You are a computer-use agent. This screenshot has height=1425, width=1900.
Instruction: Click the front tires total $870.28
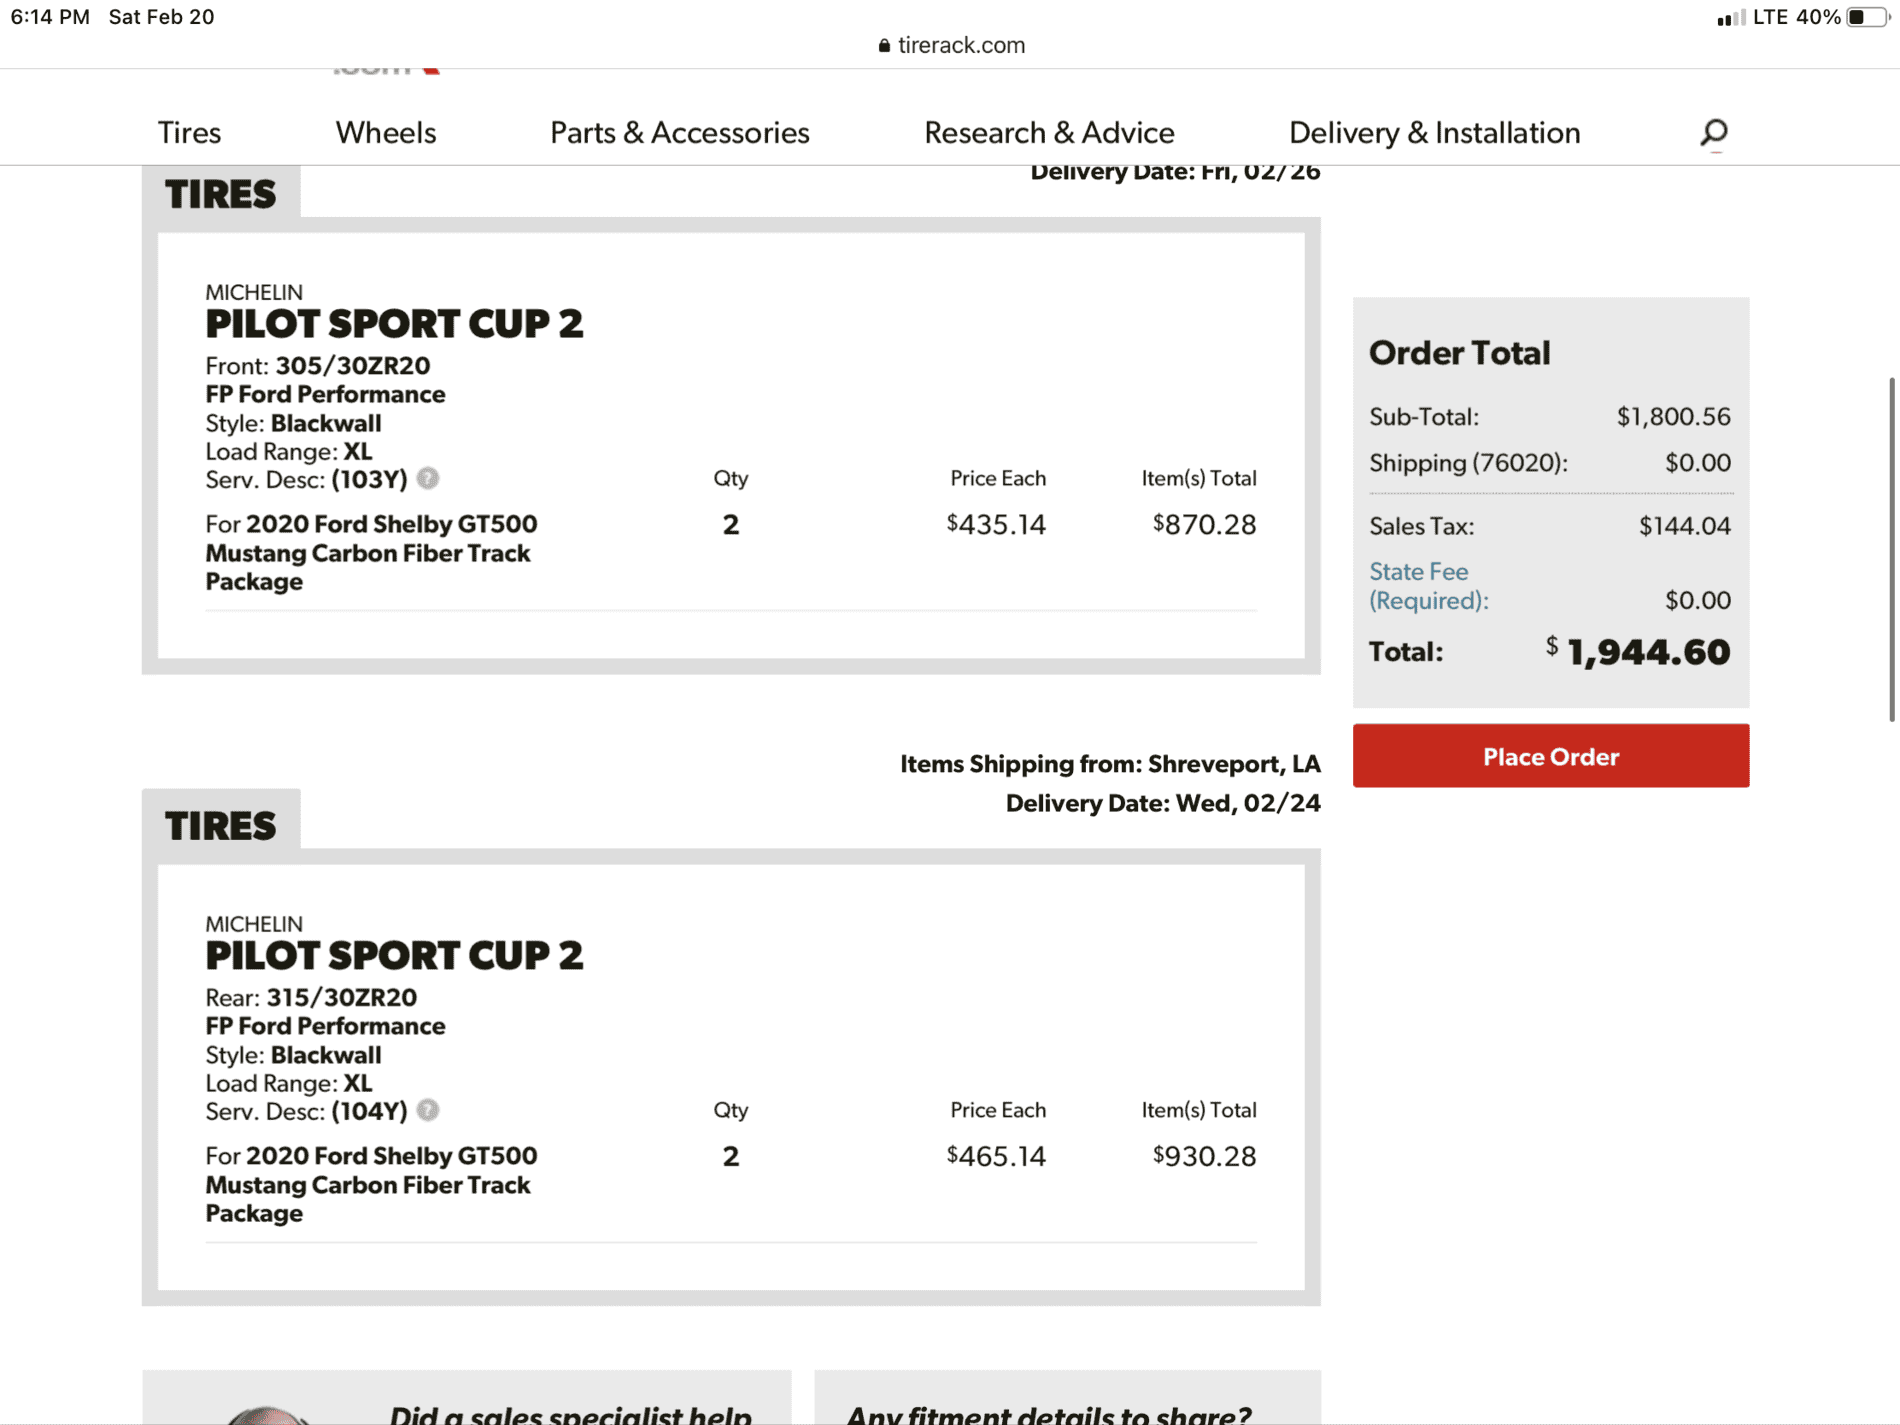point(1204,524)
